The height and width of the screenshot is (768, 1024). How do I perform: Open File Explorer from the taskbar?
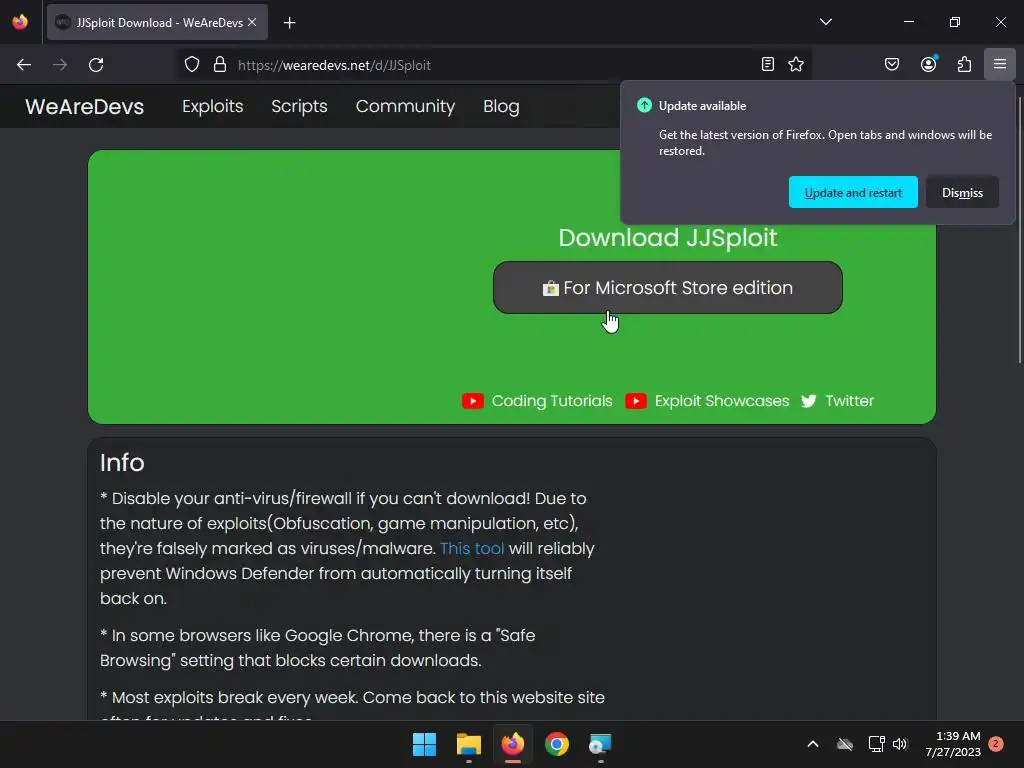(469, 744)
